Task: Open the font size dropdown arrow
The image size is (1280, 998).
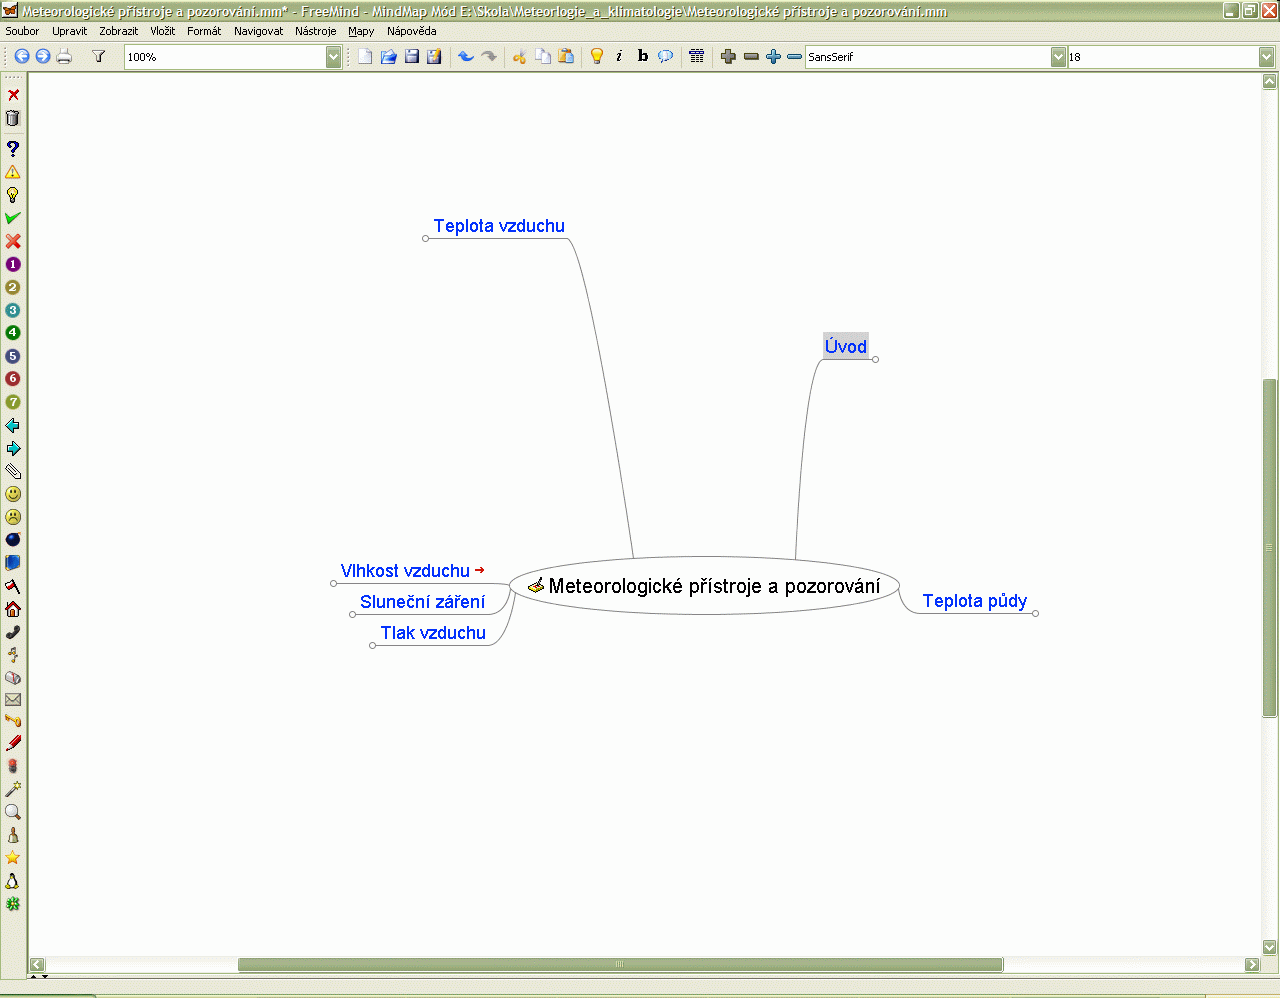Action: (x=1267, y=57)
